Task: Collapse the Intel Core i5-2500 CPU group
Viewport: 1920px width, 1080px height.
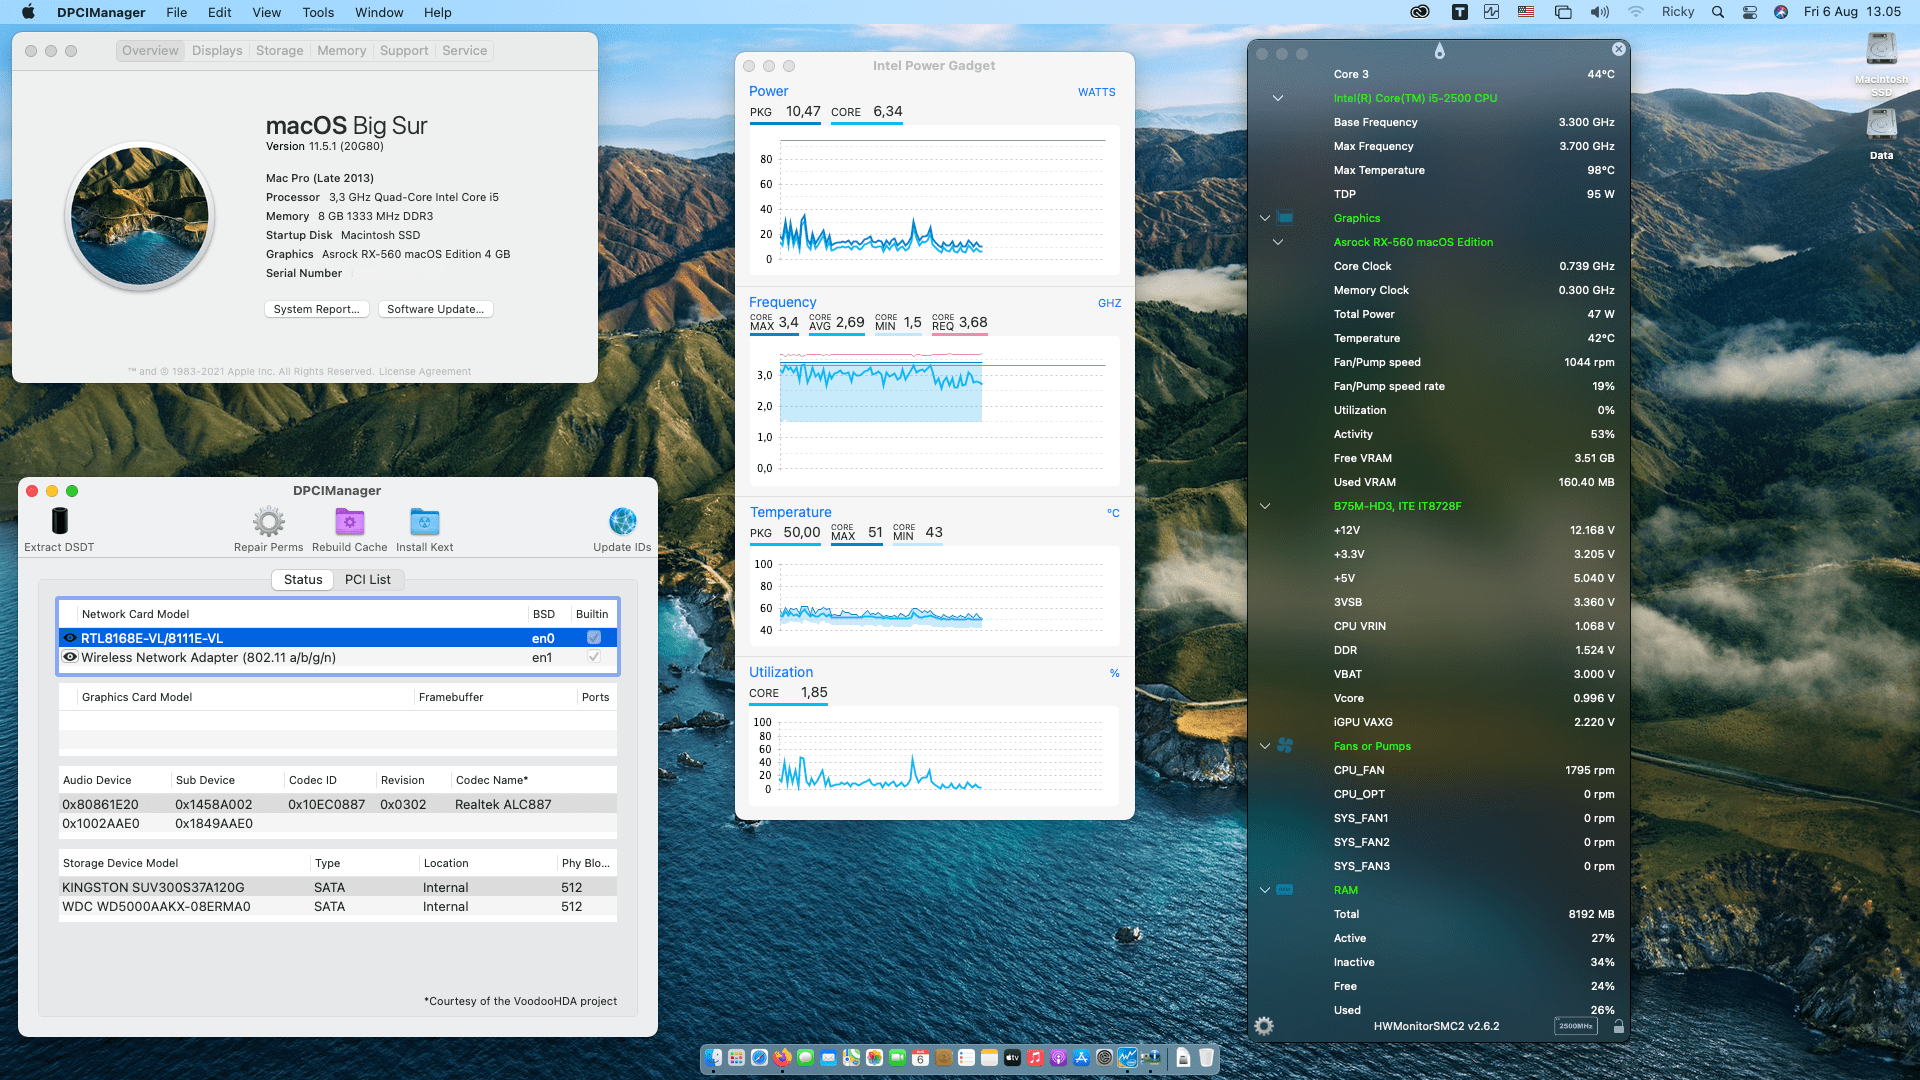Action: (1278, 98)
